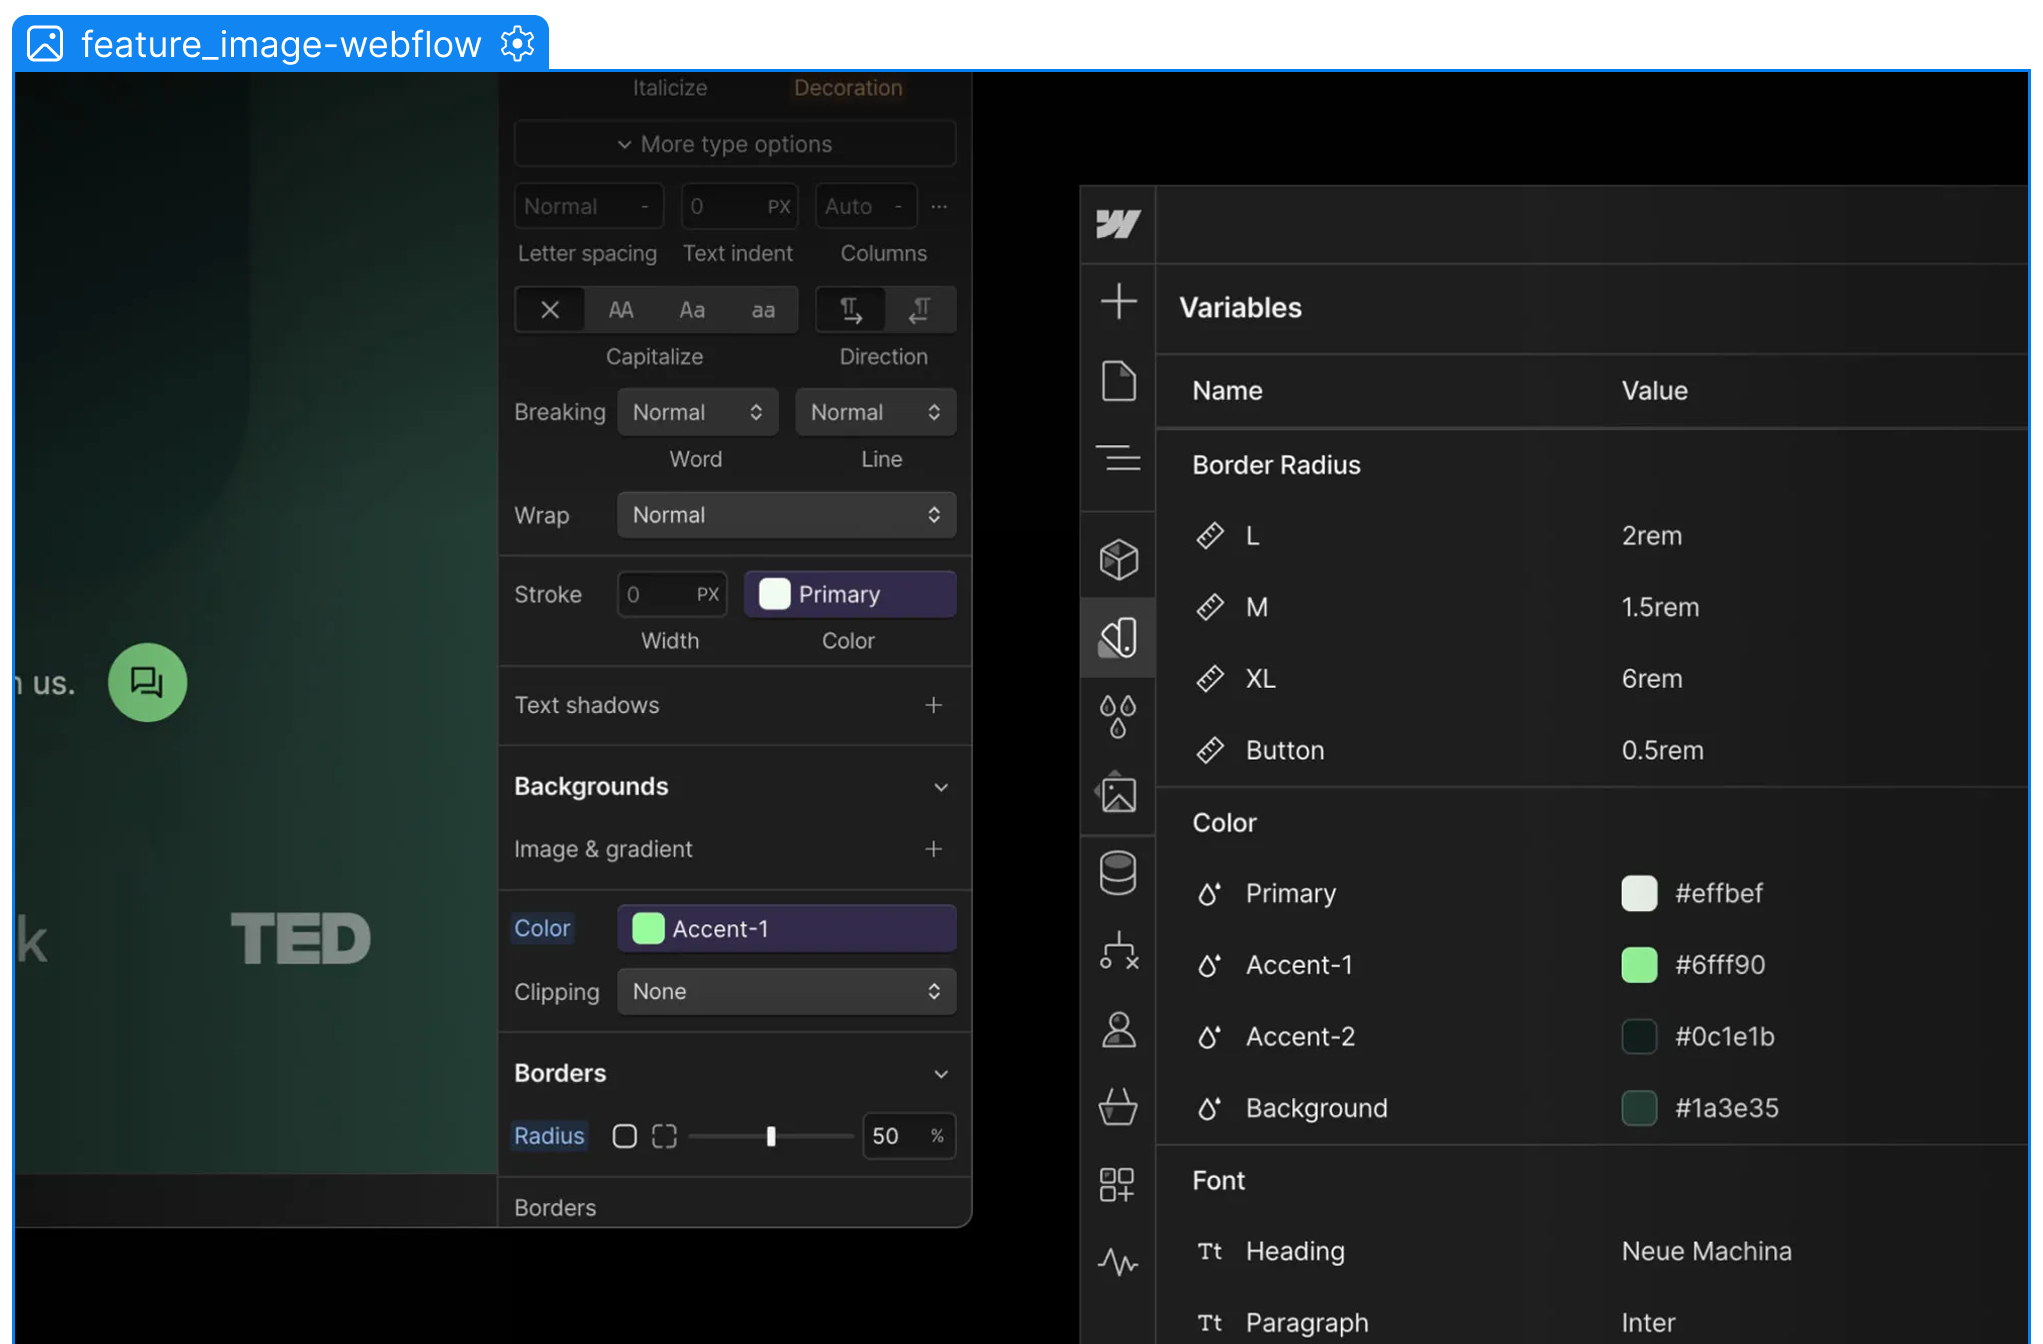Screen dimensions: 2043x1344
Task: Open the Add elements plus panel
Action: [1118, 301]
